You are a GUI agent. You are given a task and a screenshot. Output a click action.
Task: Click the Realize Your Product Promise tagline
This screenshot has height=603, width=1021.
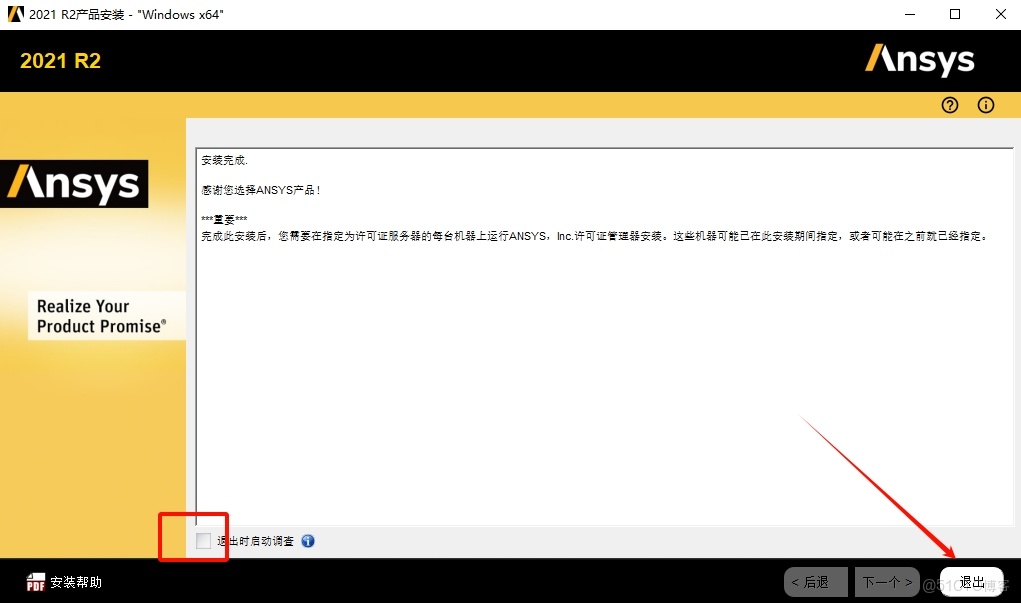104,314
